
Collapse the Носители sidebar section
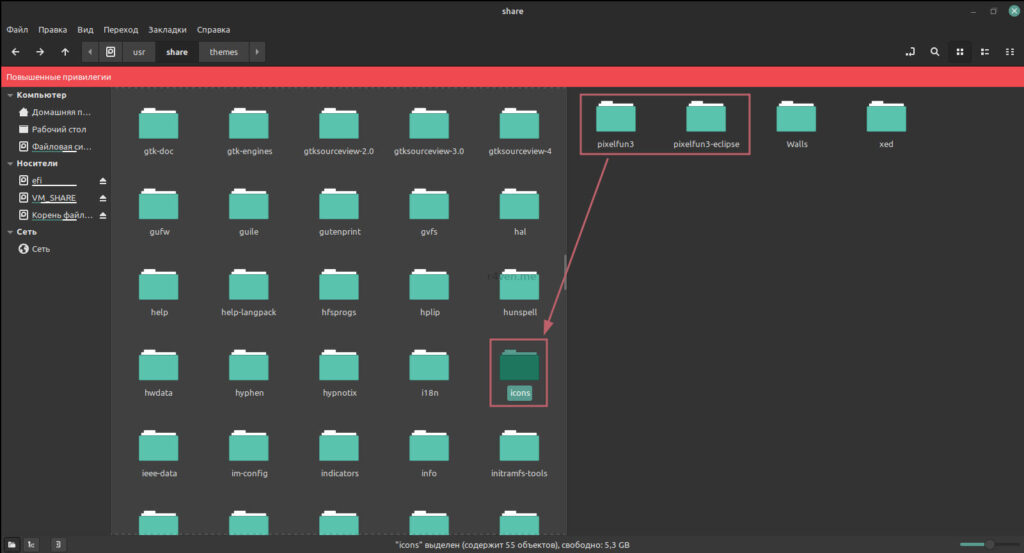click(x=10, y=163)
